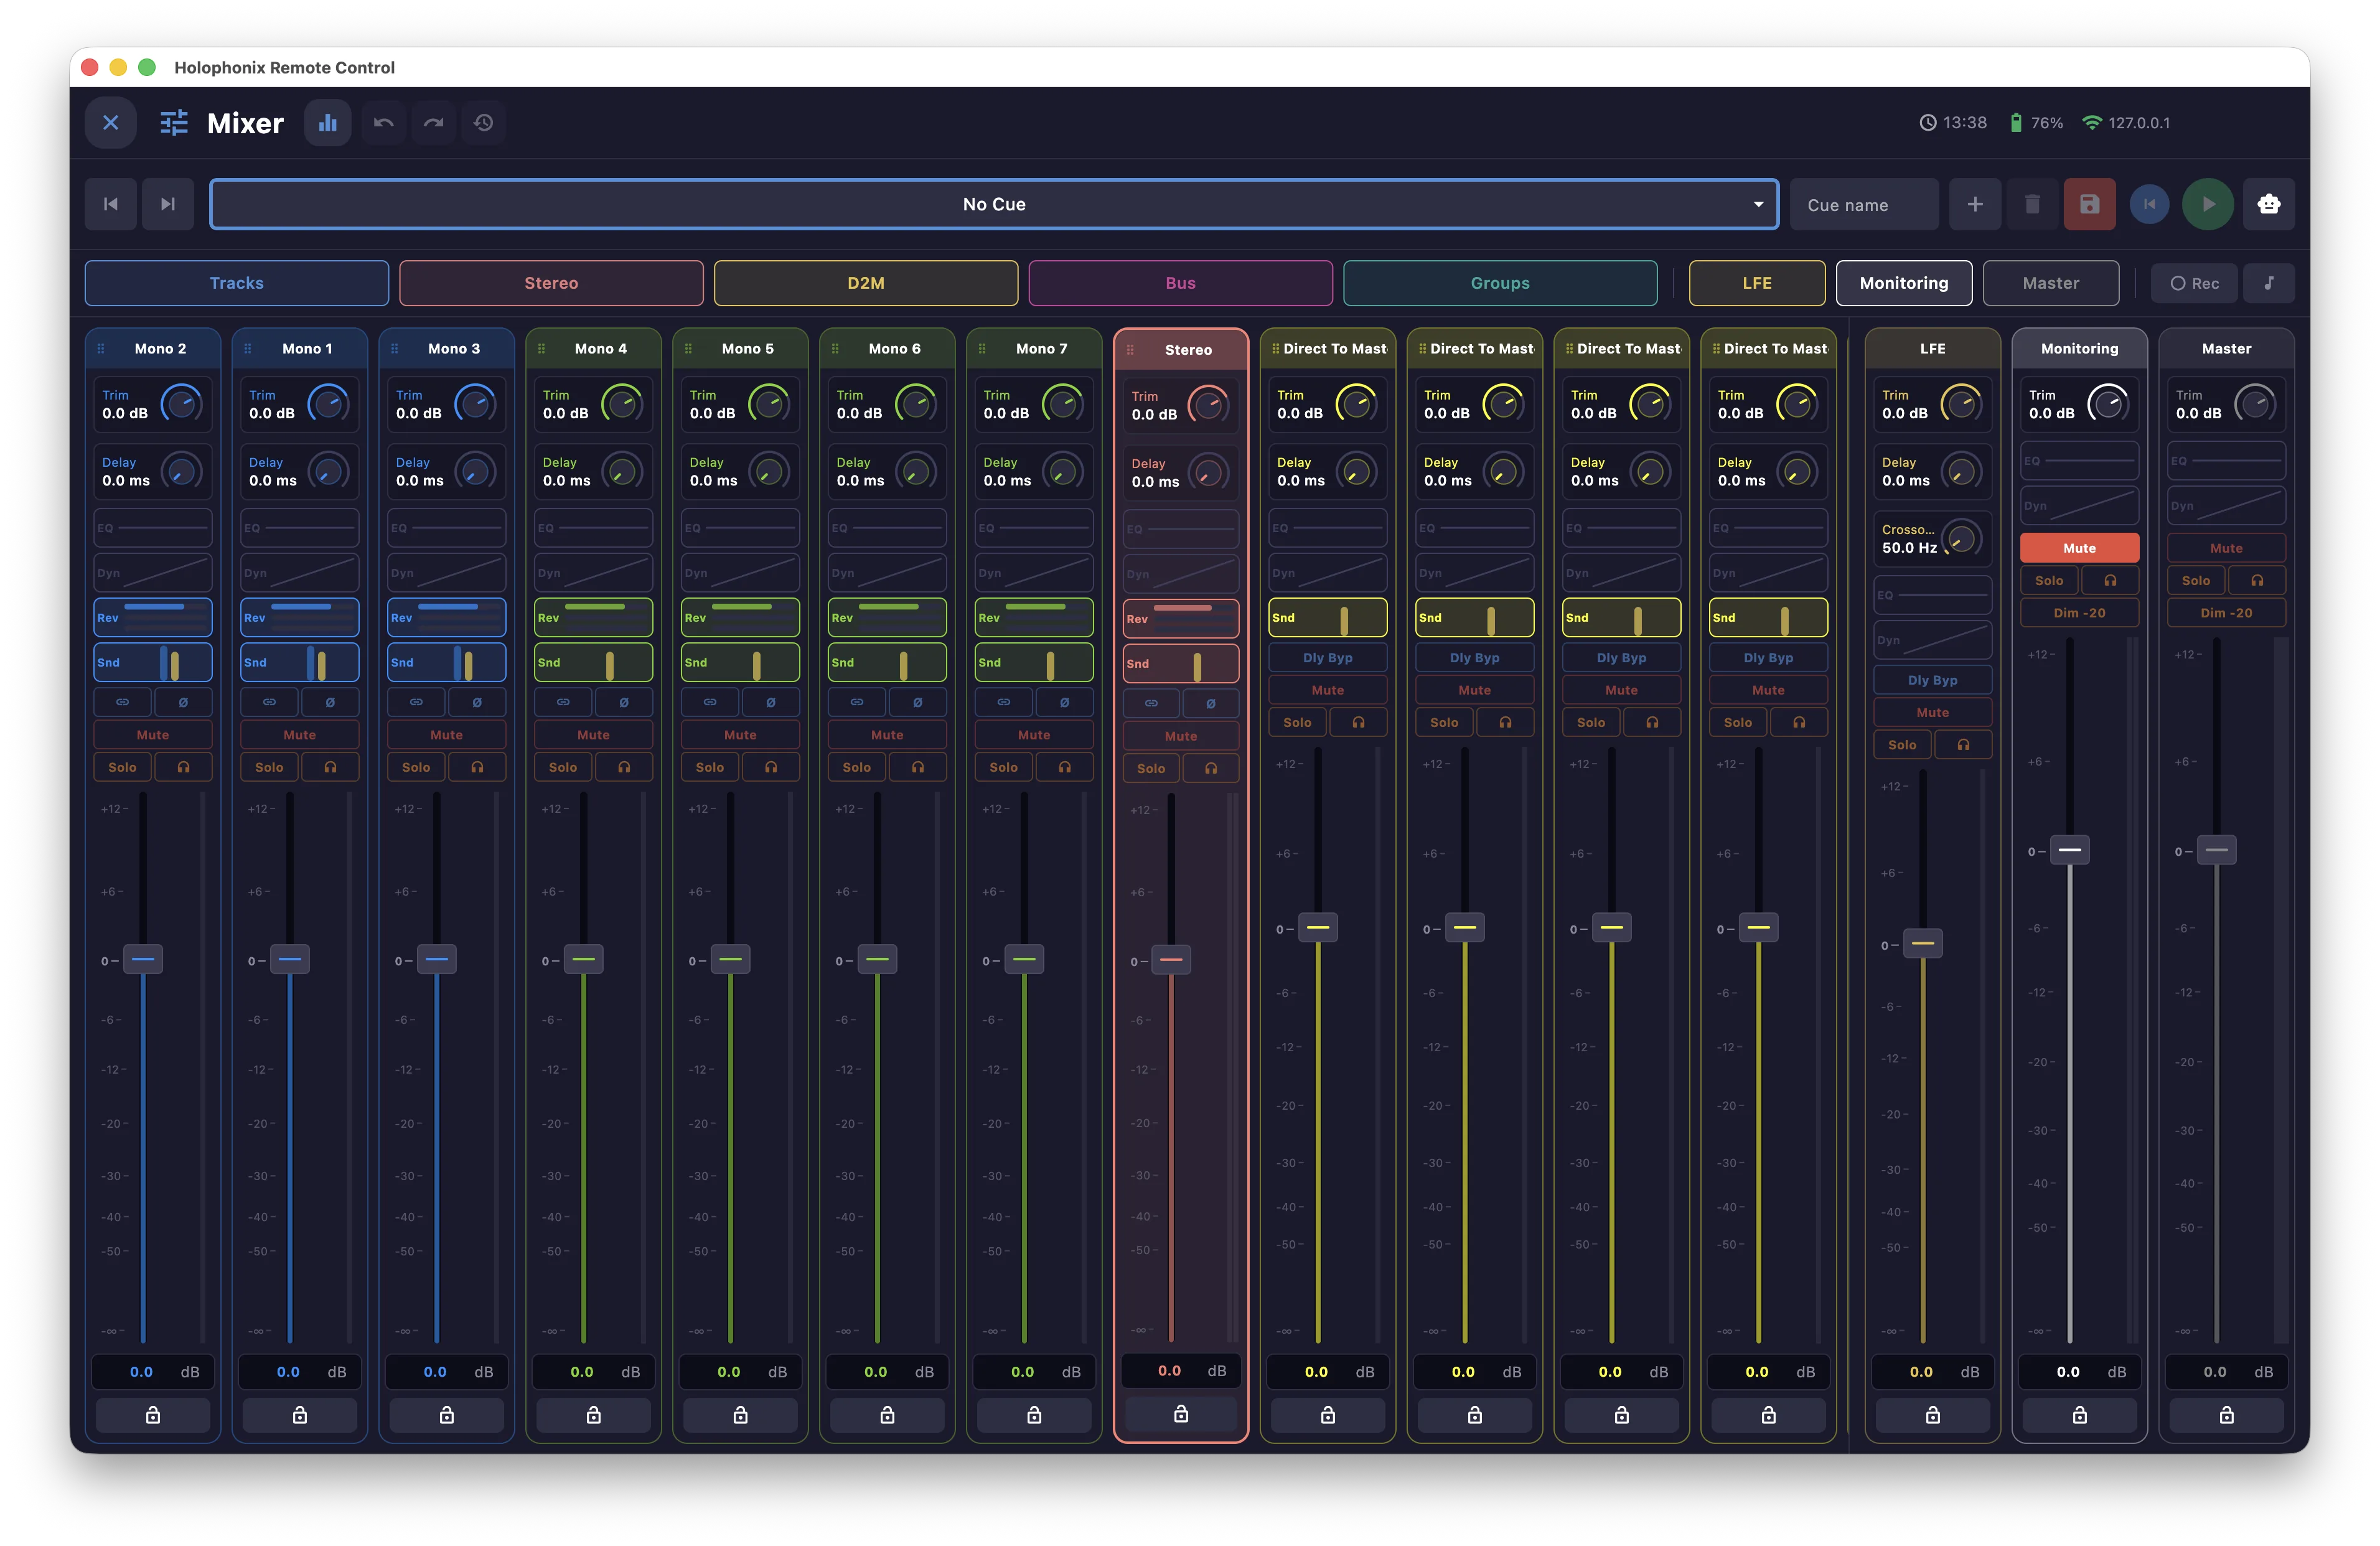Open the history clock icon
The image size is (2380, 1546).
tap(484, 122)
